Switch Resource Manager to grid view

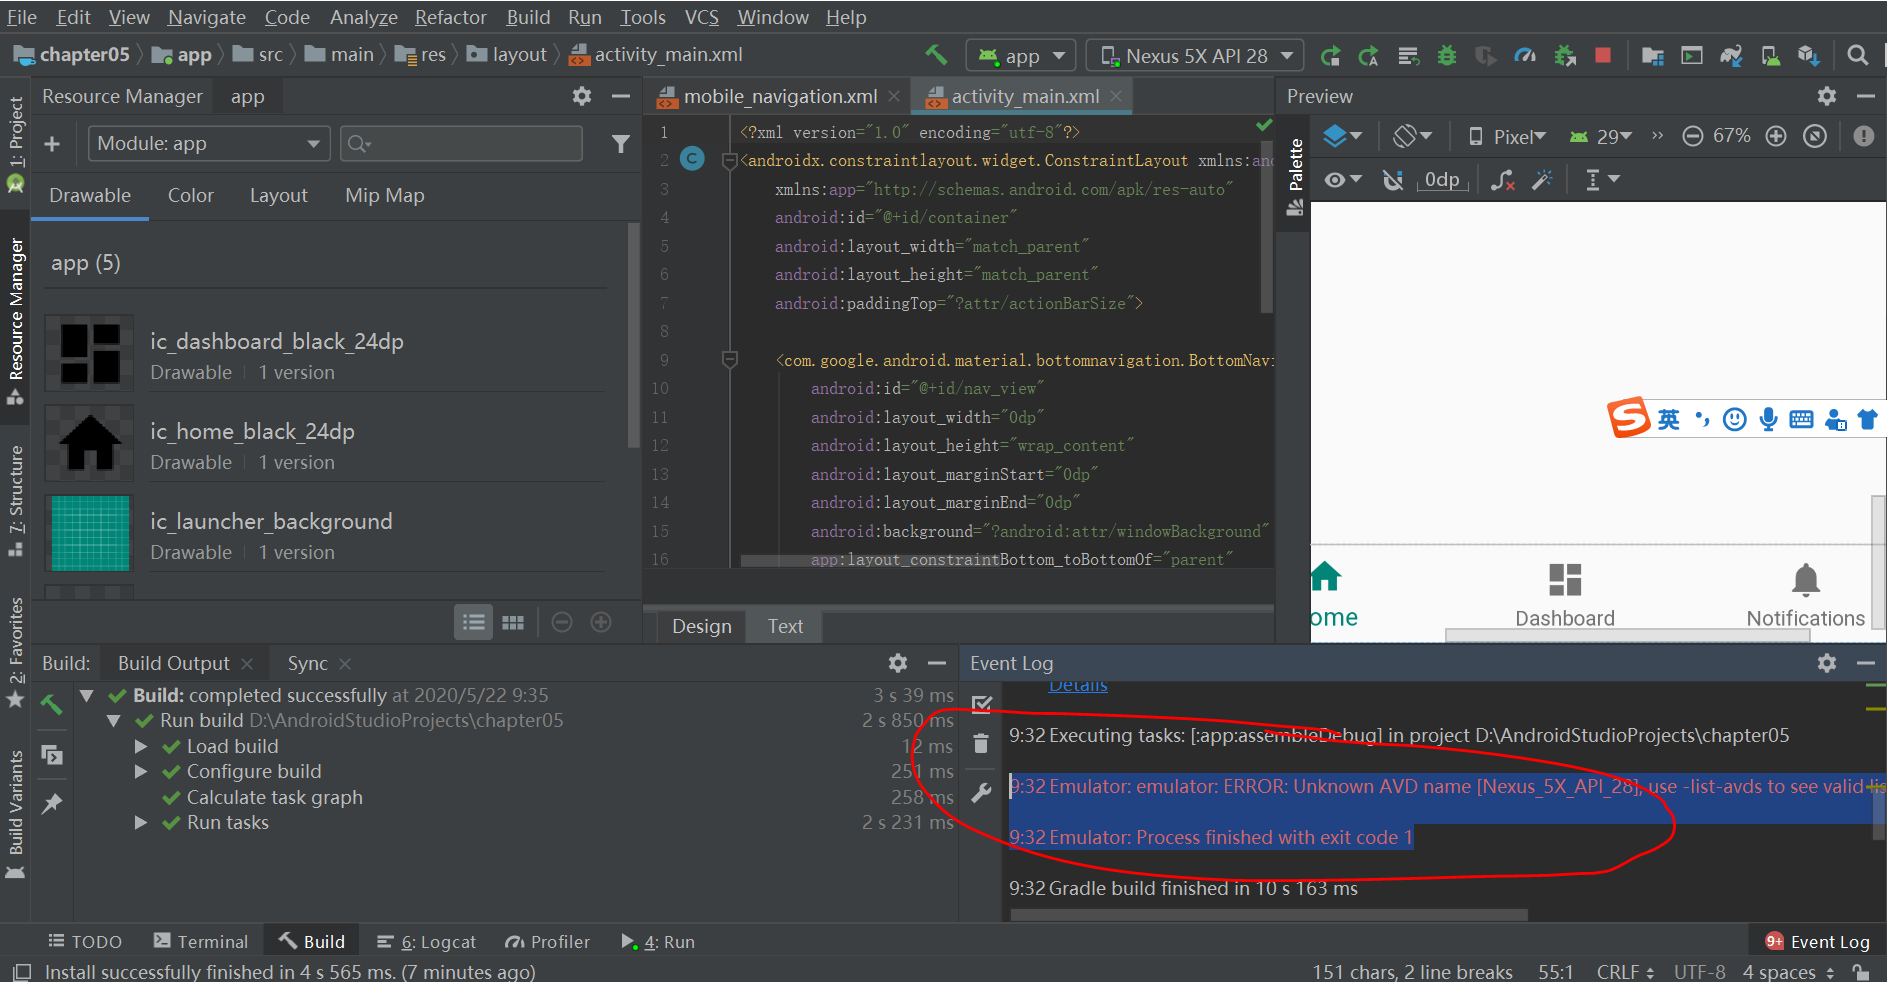(513, 622)
